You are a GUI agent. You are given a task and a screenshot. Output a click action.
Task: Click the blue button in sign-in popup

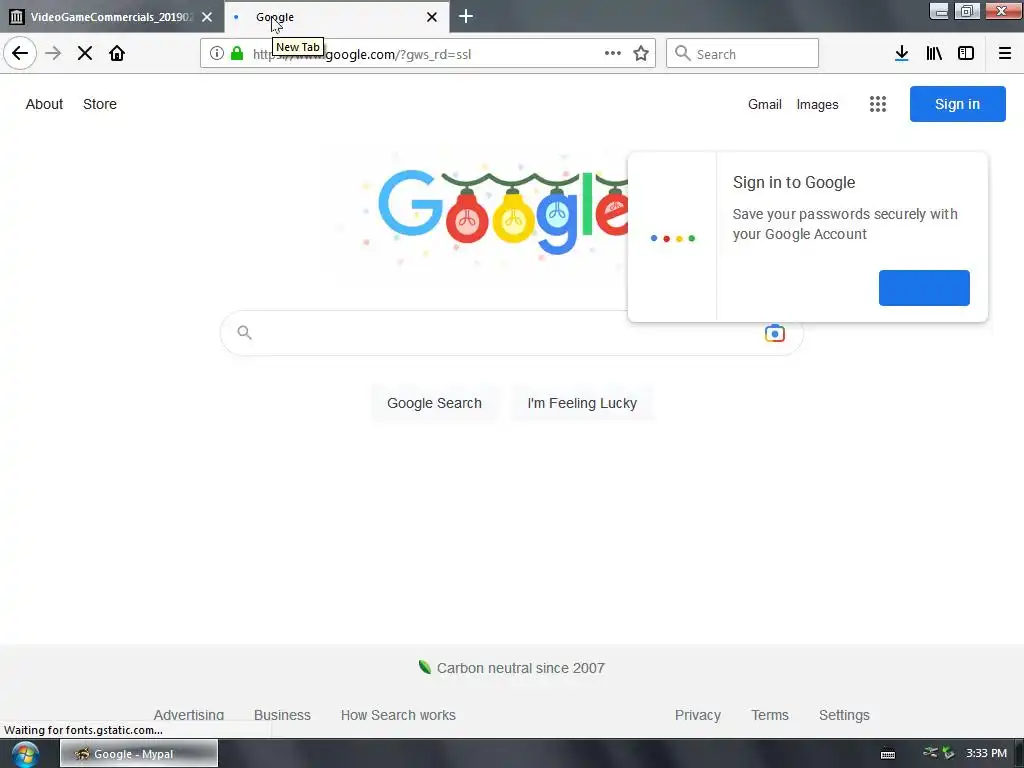(x=924, y=287)
